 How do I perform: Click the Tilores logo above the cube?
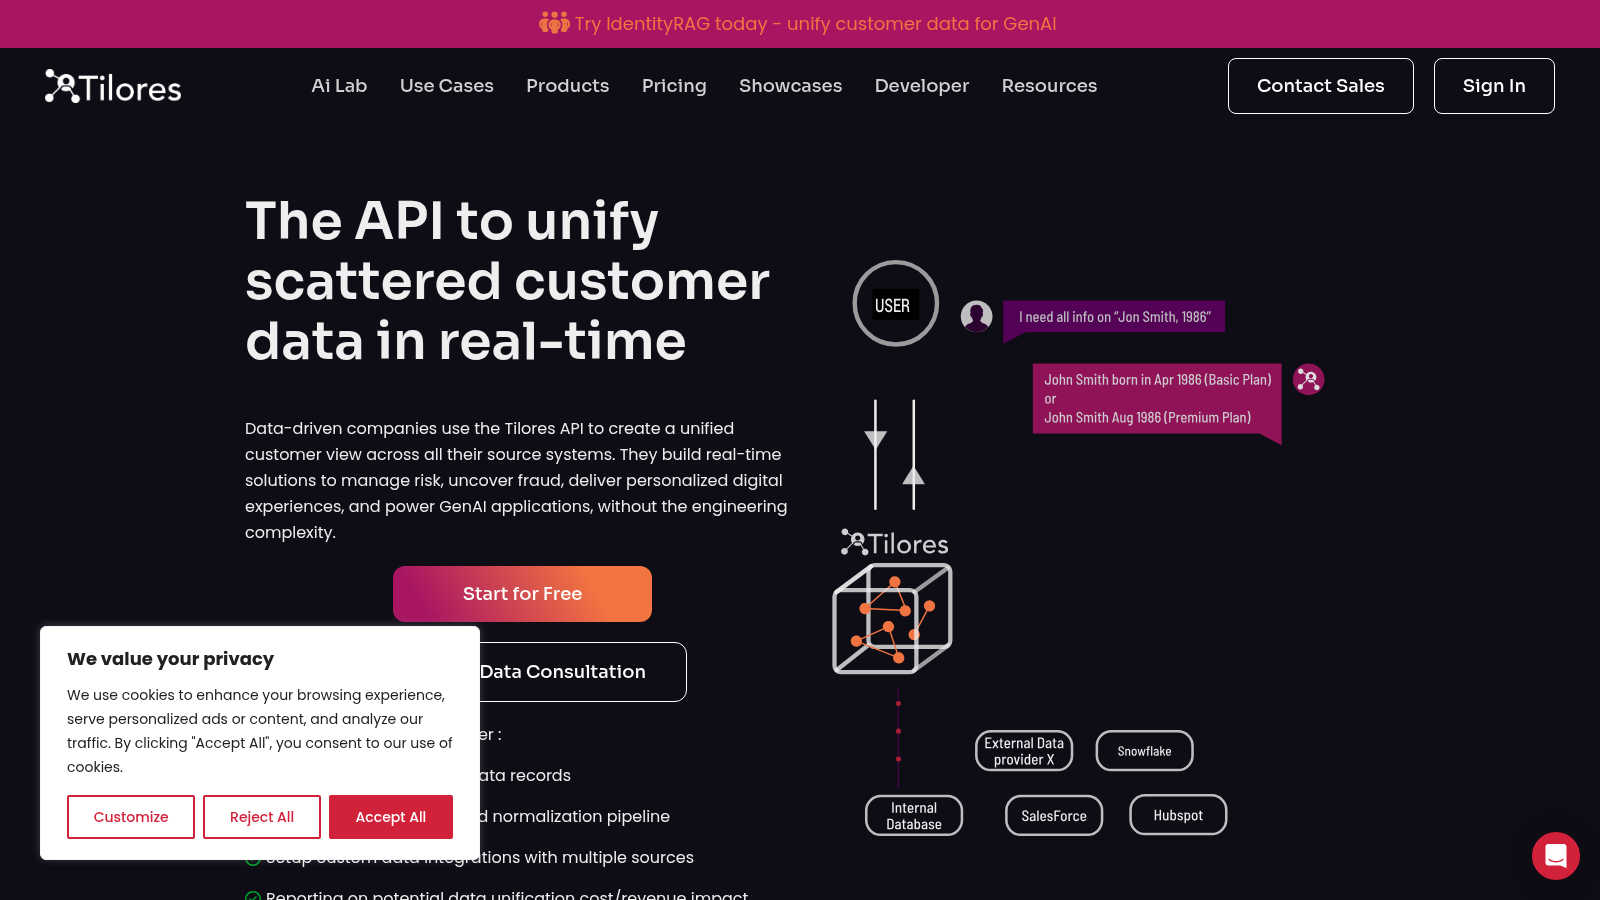(894, 543)
